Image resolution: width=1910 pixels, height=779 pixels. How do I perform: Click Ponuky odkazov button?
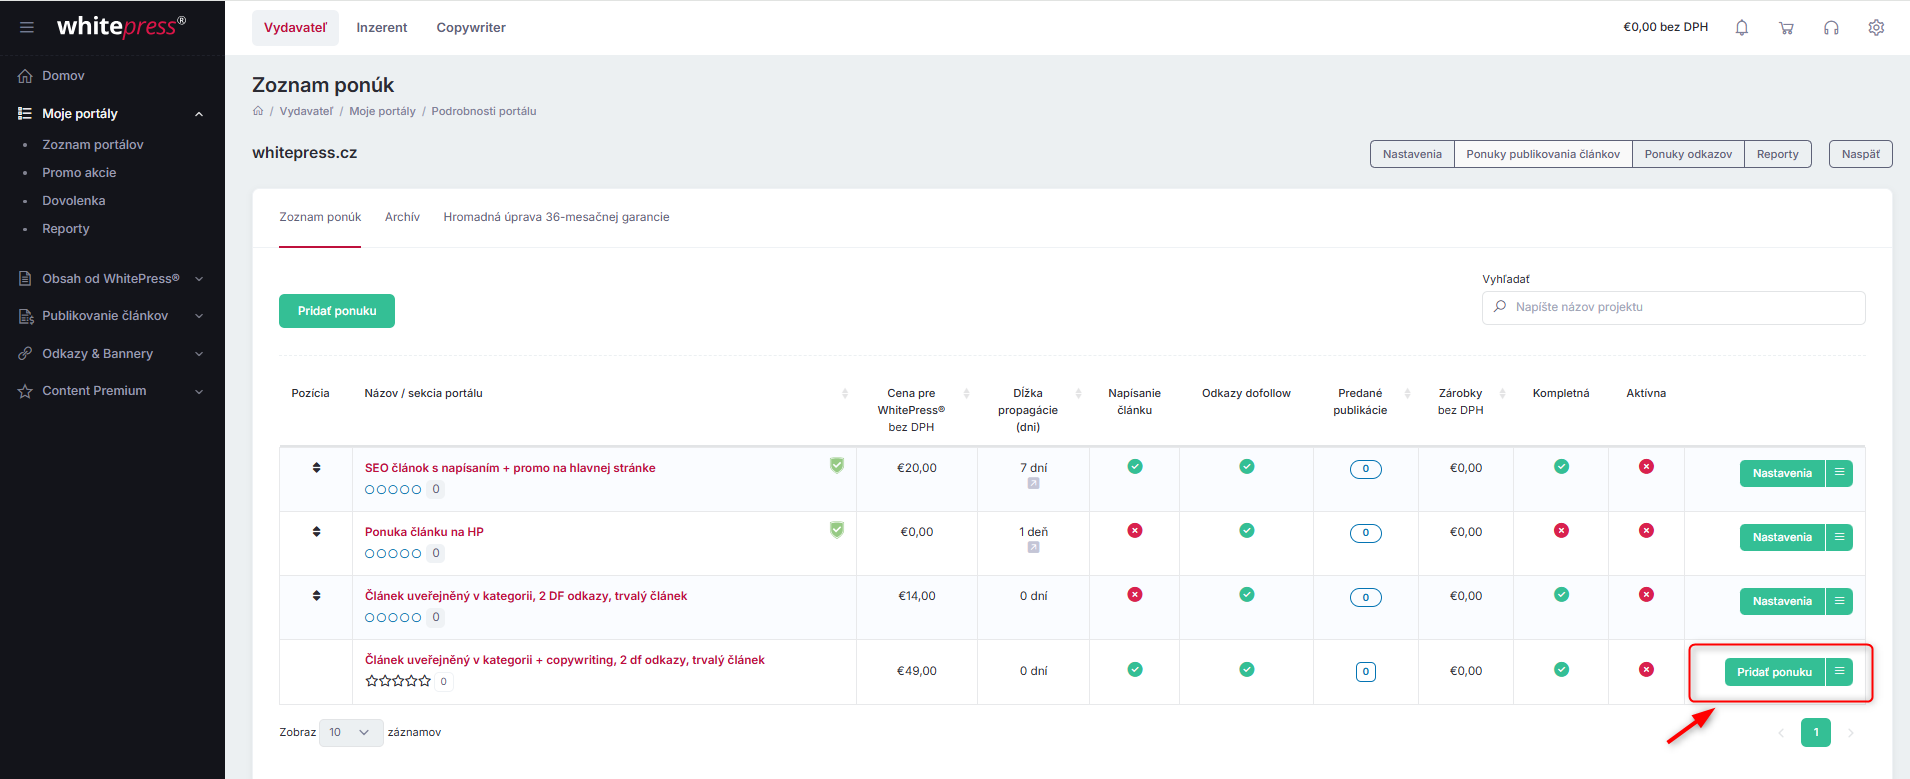click(1688, 154)
